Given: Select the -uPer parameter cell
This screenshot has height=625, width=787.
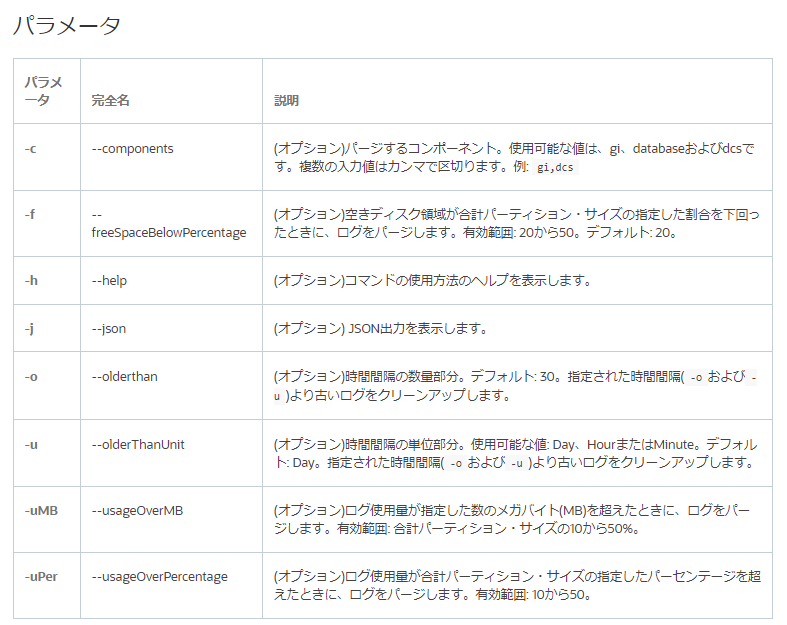Looking at the screenshot, I should (47, 585).
